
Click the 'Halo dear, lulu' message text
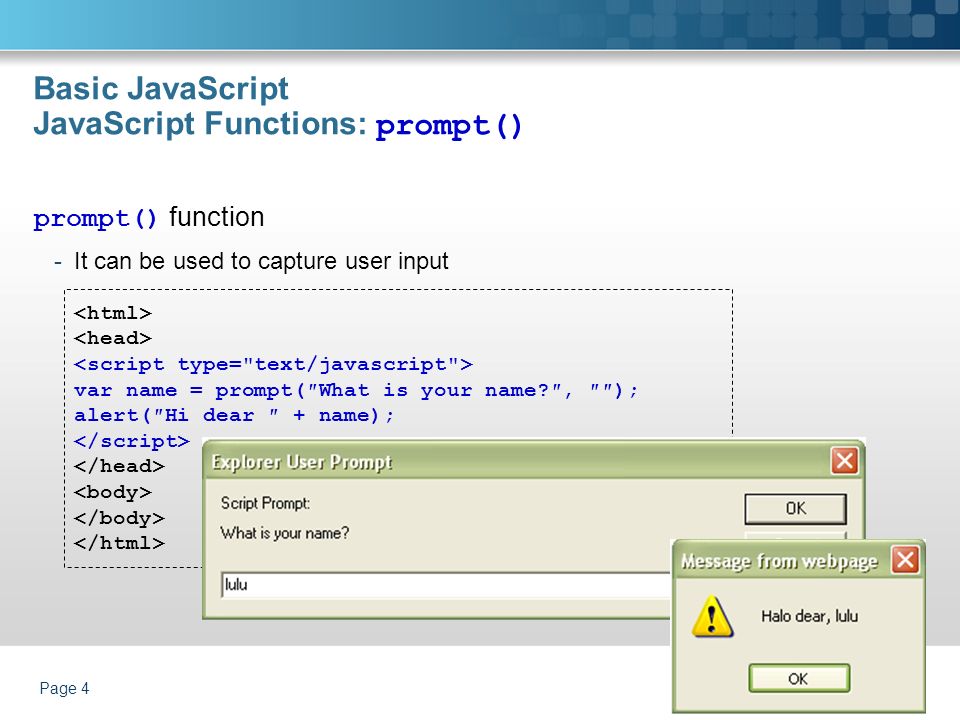point(809,616)
